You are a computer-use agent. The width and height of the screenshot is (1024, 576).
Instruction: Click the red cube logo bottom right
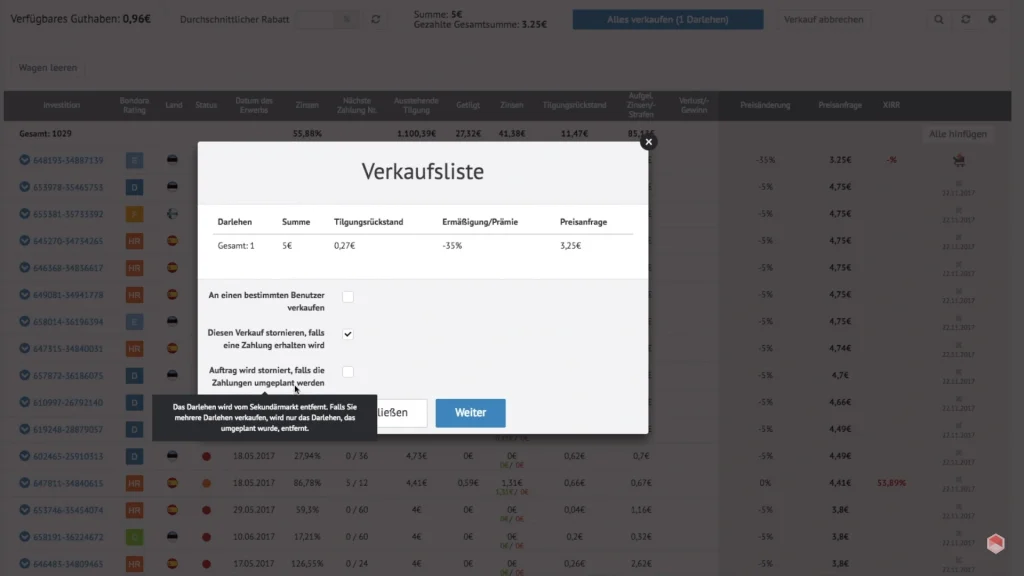(x=995, y=543)
